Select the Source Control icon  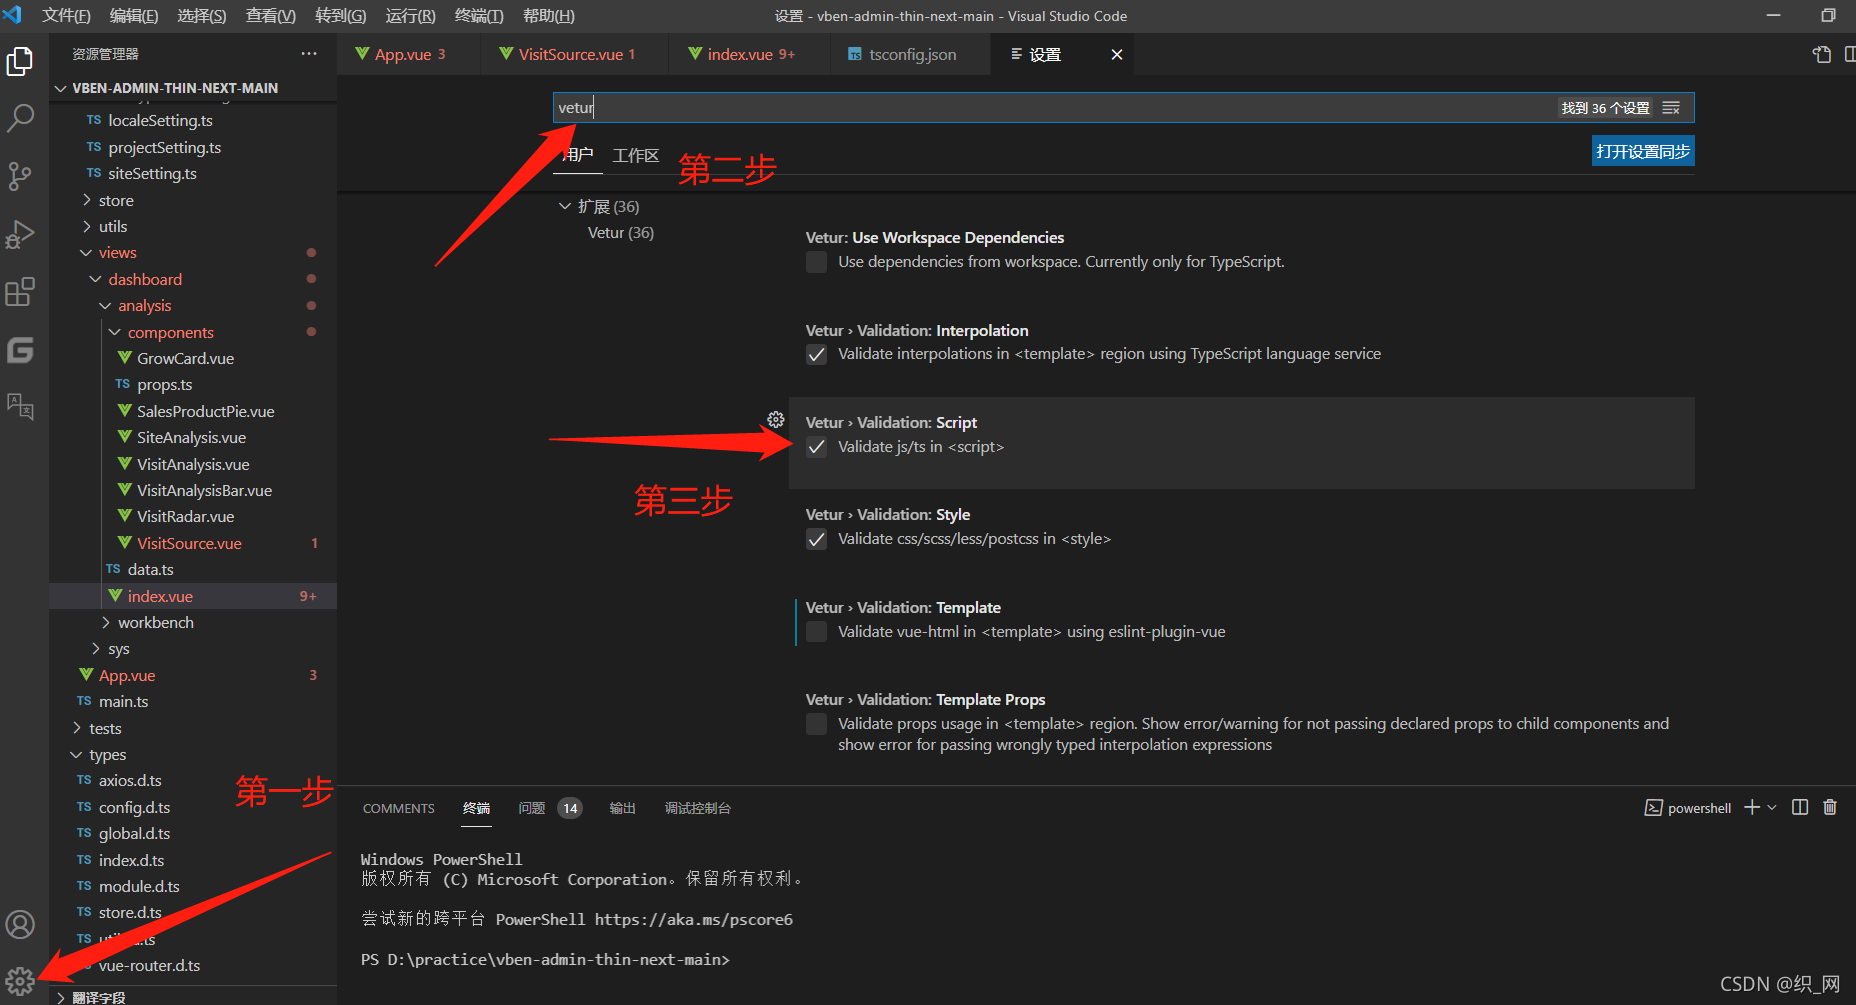20,176
